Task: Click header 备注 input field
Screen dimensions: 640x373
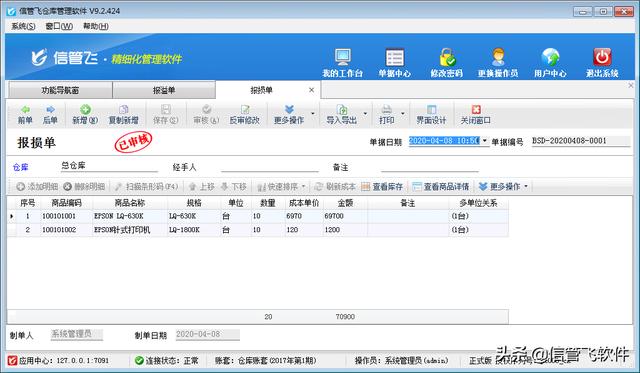Action: [429, 167]
